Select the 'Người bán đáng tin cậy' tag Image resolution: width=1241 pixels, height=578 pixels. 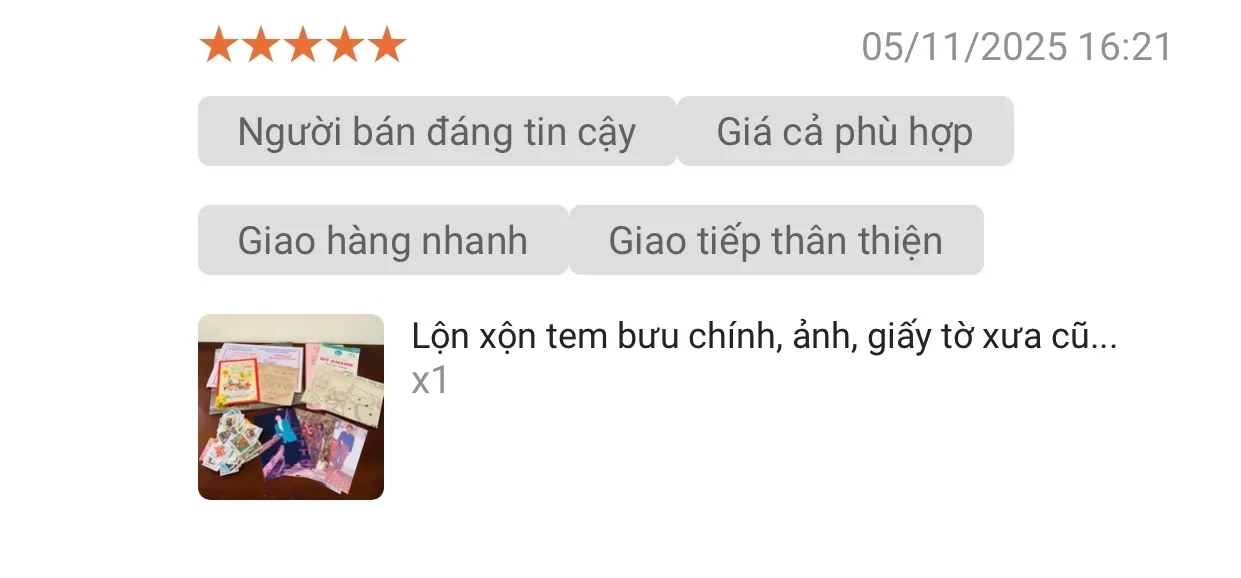coord(437,131)
